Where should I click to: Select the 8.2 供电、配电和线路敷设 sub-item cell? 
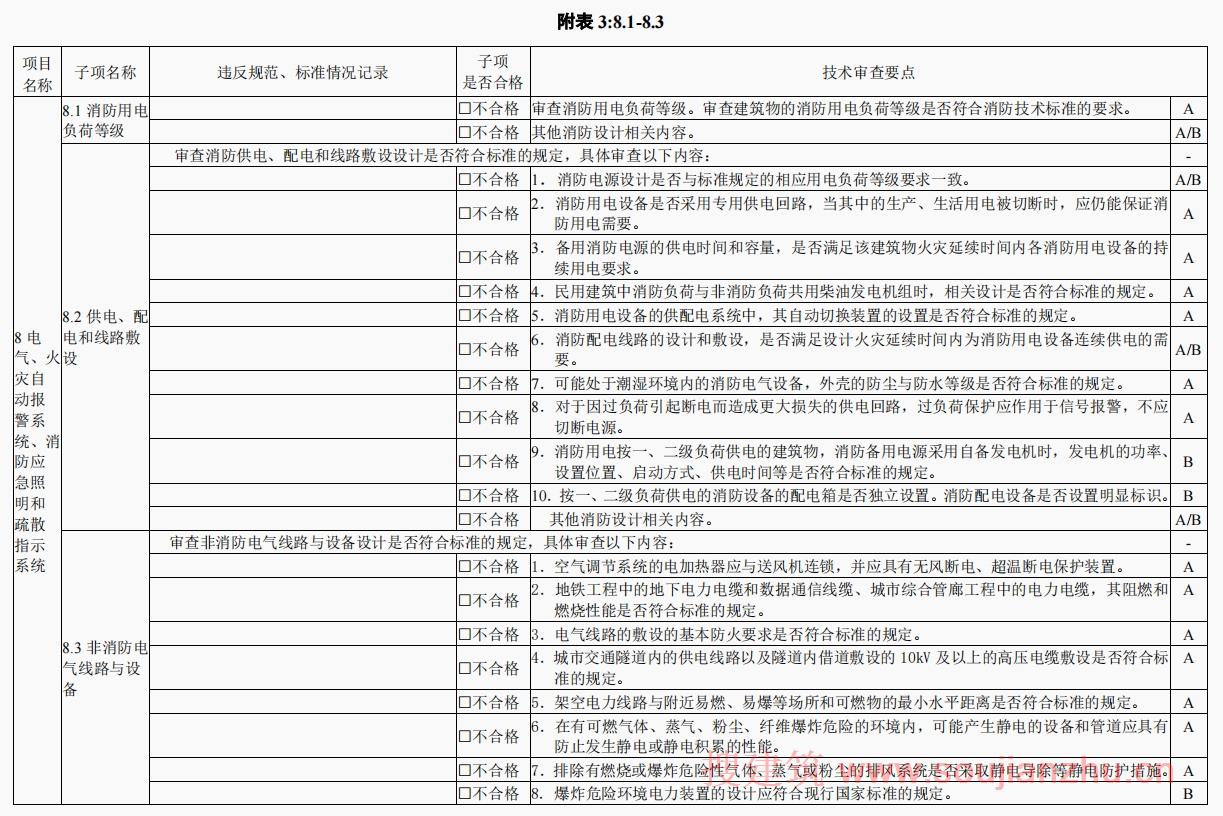[105, 338]
